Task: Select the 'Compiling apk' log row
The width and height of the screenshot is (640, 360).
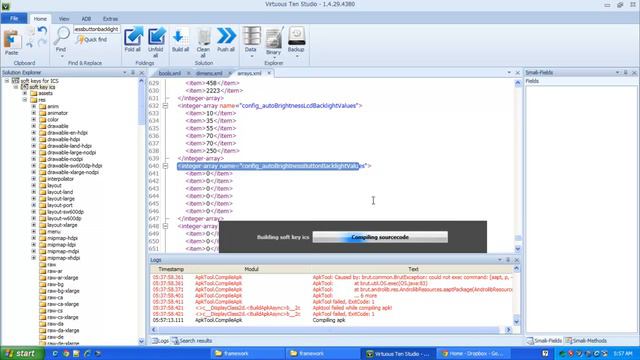Action: click(x=332, y=320)
